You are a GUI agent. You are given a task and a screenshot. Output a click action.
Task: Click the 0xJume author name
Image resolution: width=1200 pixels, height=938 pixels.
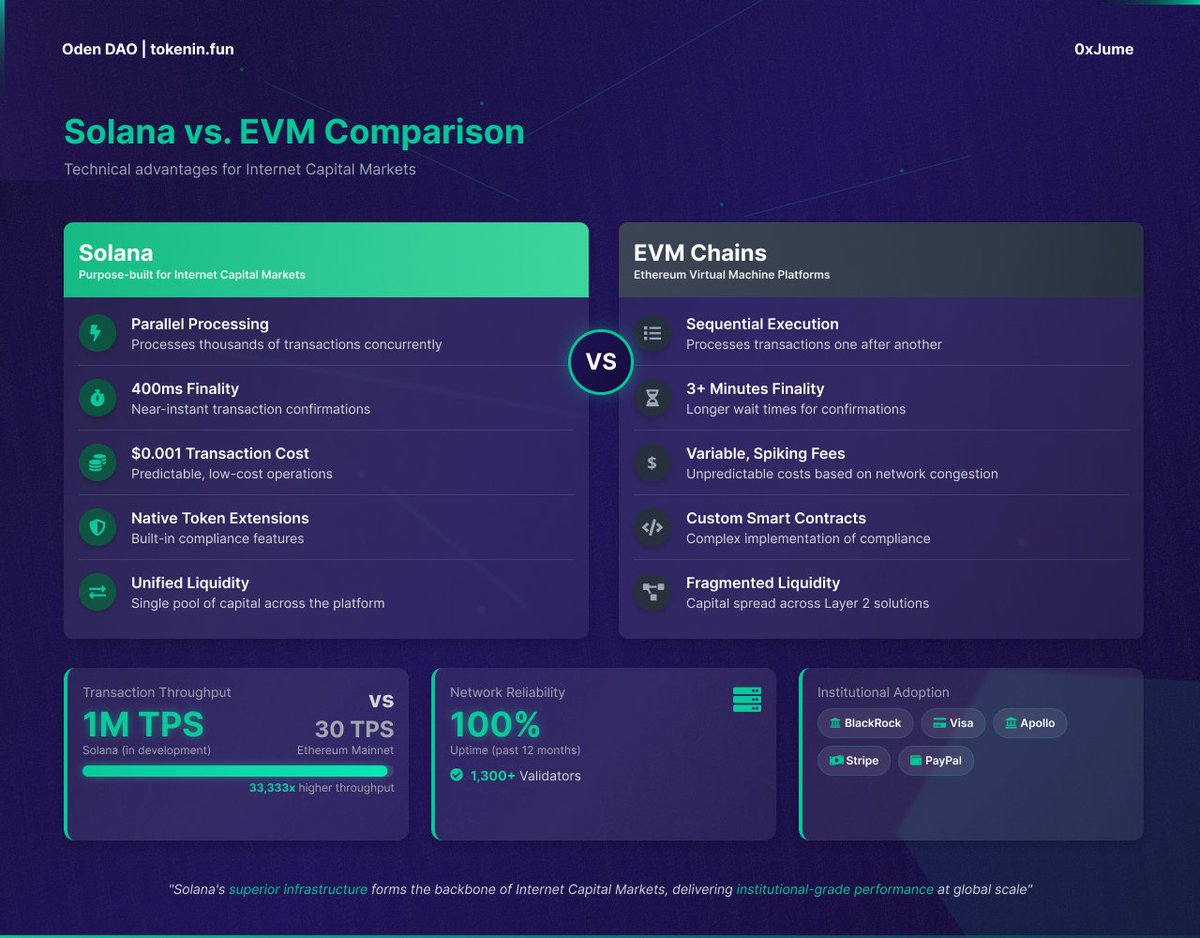(x=1104, y=49)
